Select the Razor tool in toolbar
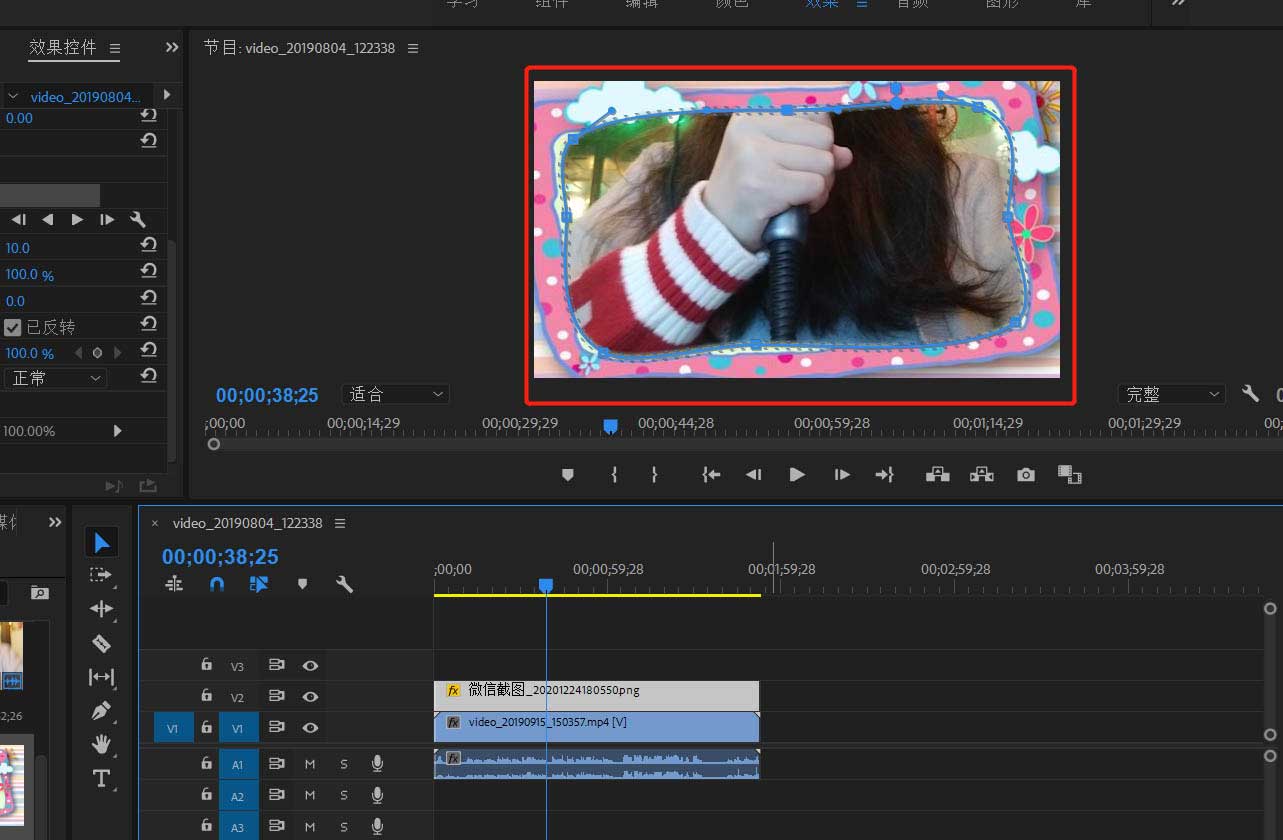The width and height of the screenshot is (1283, 840). pyautogui.click(x=101, y=643)
